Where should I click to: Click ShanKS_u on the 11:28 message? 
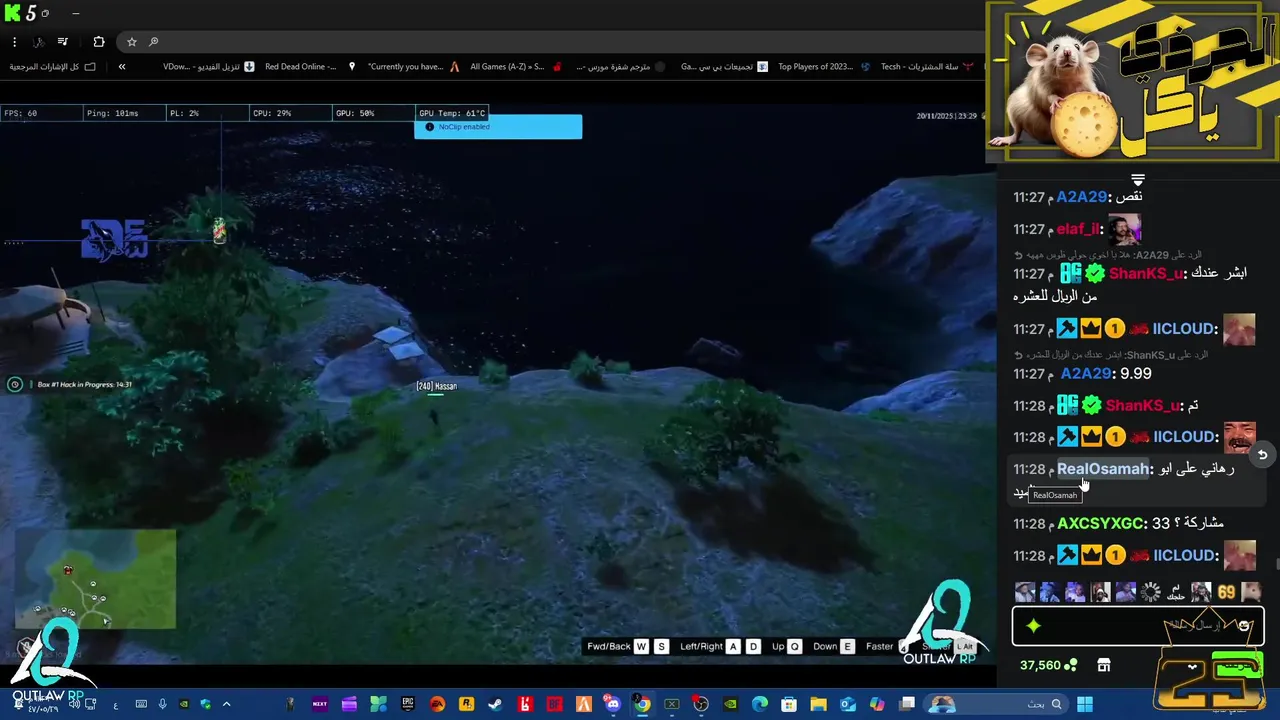[1142, 406]
